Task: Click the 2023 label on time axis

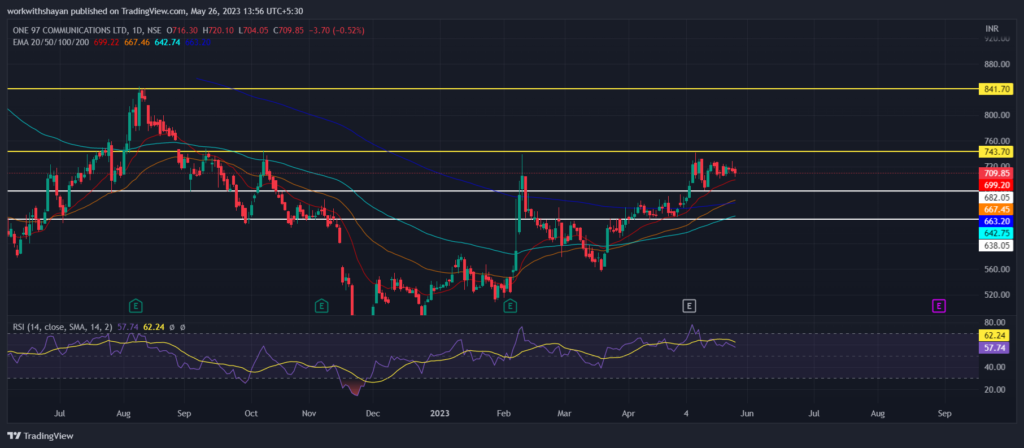Action: click(440, 411)
